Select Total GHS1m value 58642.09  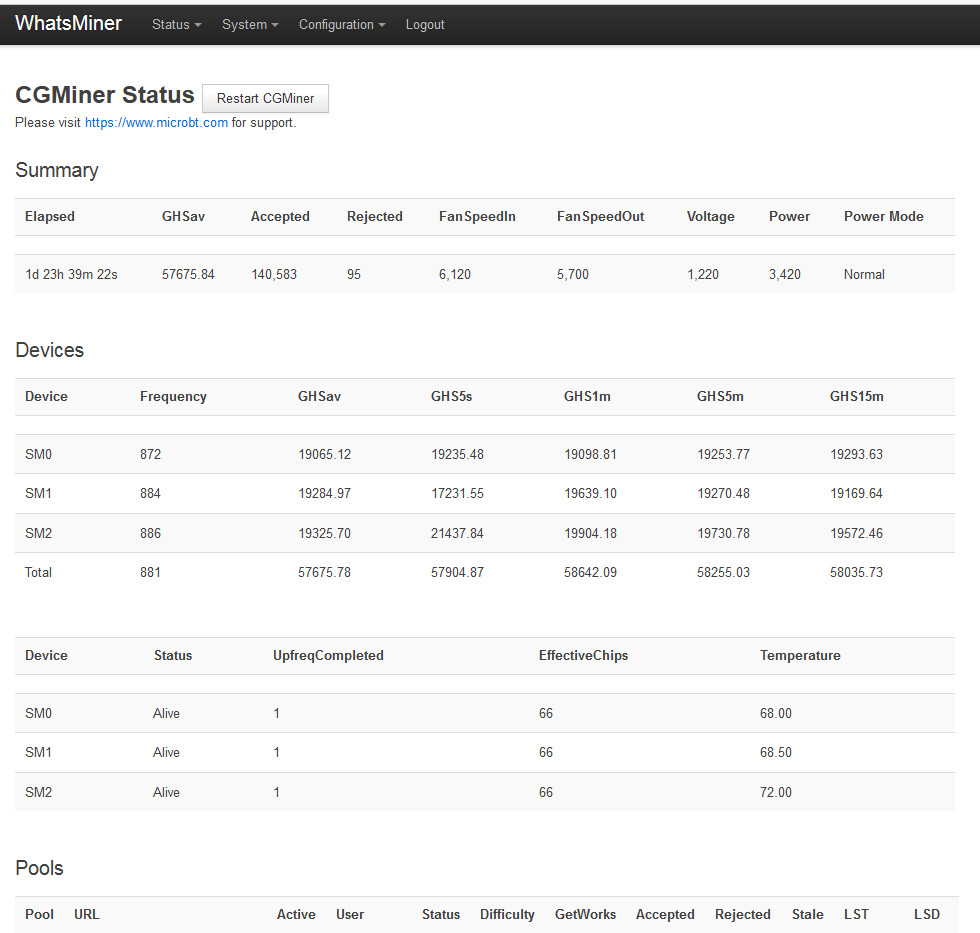click(590, 572)
